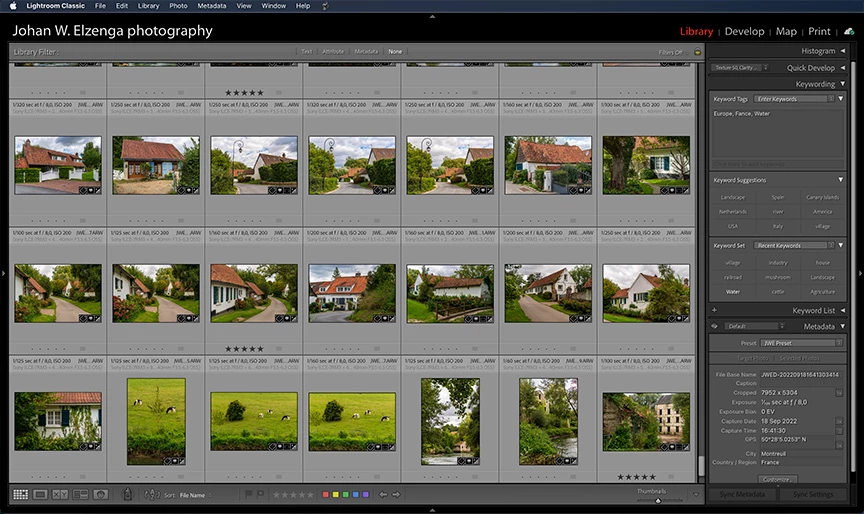Set star rating in the toolbar
The image size is (864, 514).
click(x=293, y=495)
